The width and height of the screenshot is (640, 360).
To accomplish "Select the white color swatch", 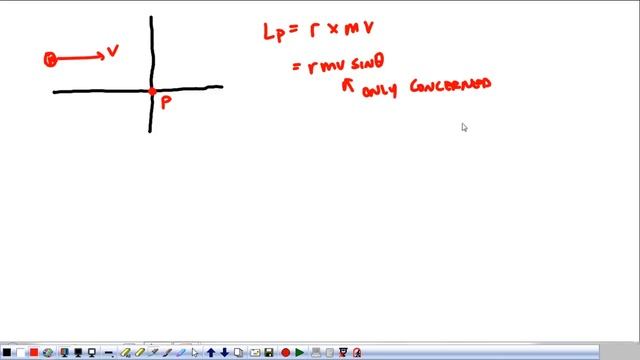I will [x=20, y=352].
